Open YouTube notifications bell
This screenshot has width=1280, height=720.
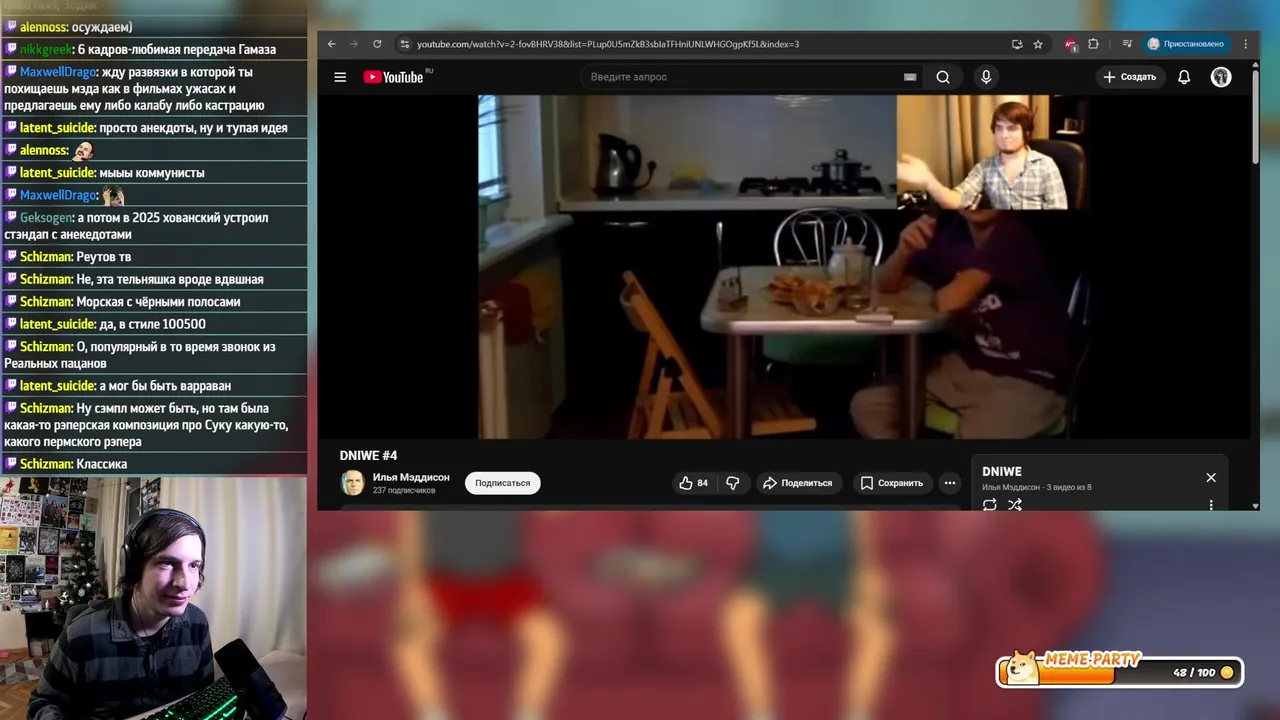pyautogui.click(x=1184, y=77)
